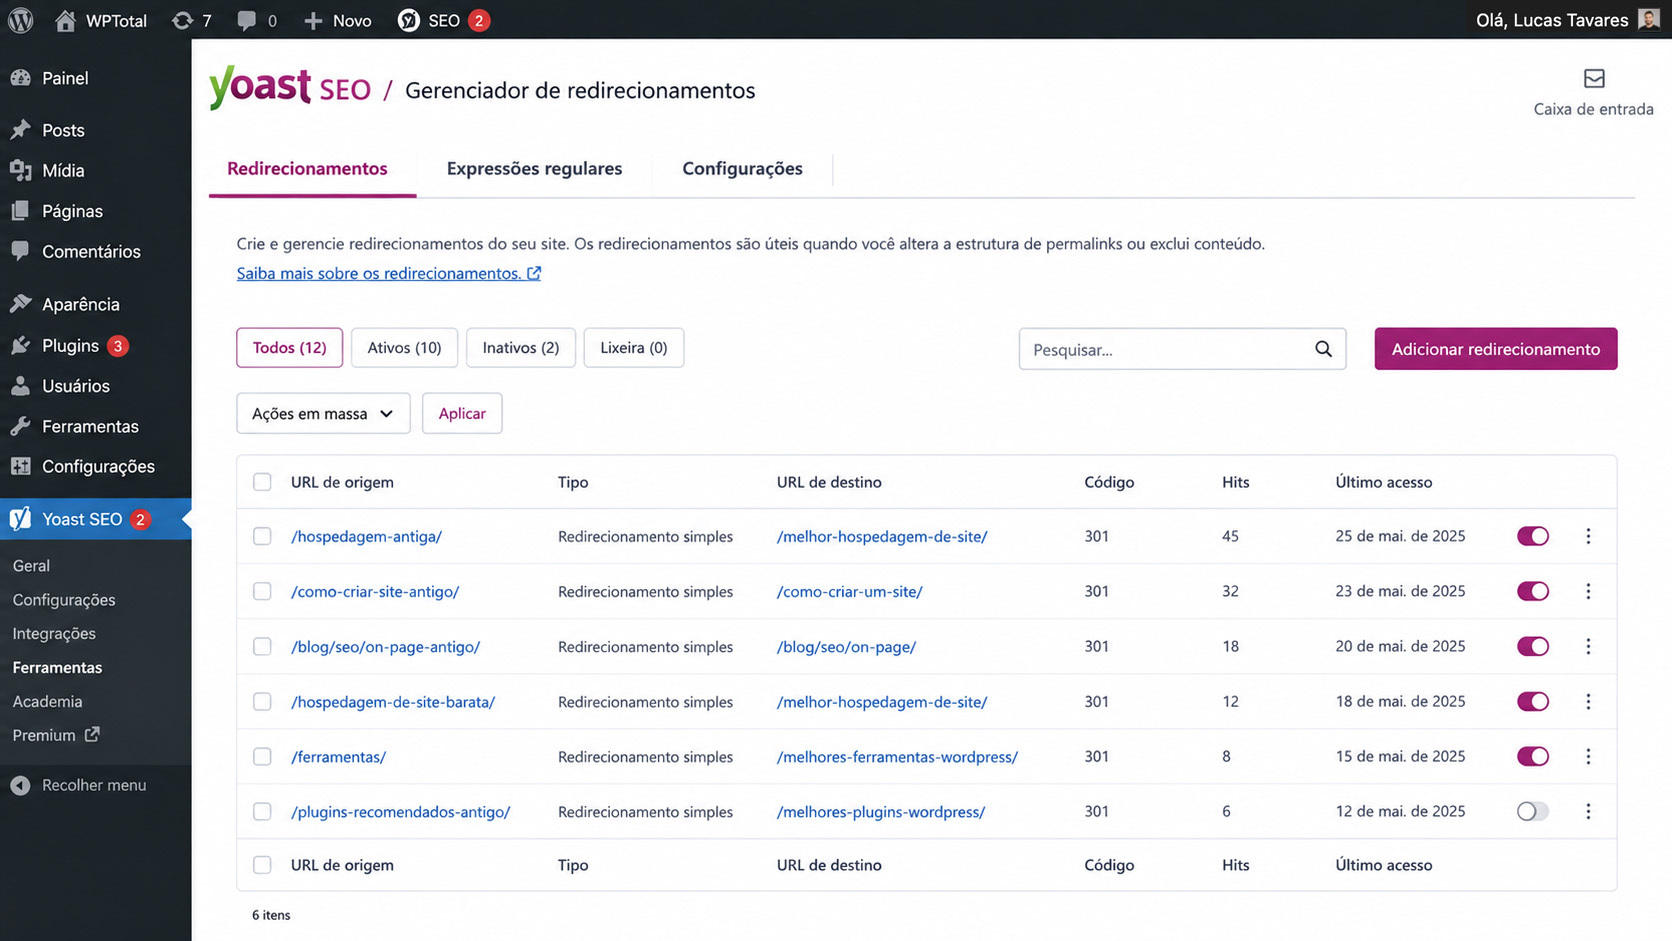This screenshot has height=941, width=1672.
Task: Check the /blog/seo/on-page-antigo/ row checkbox
Action: click(262, 646)
